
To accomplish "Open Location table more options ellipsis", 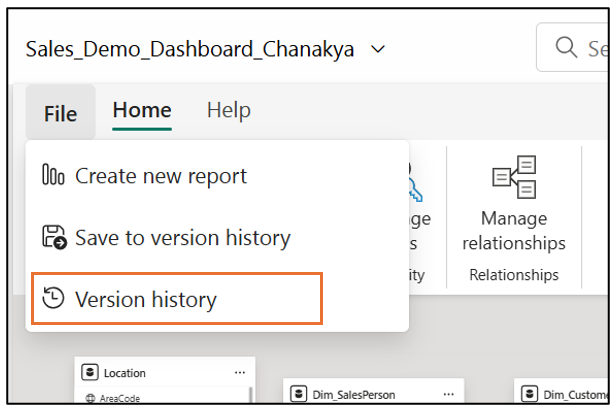I will pos(240,373).
